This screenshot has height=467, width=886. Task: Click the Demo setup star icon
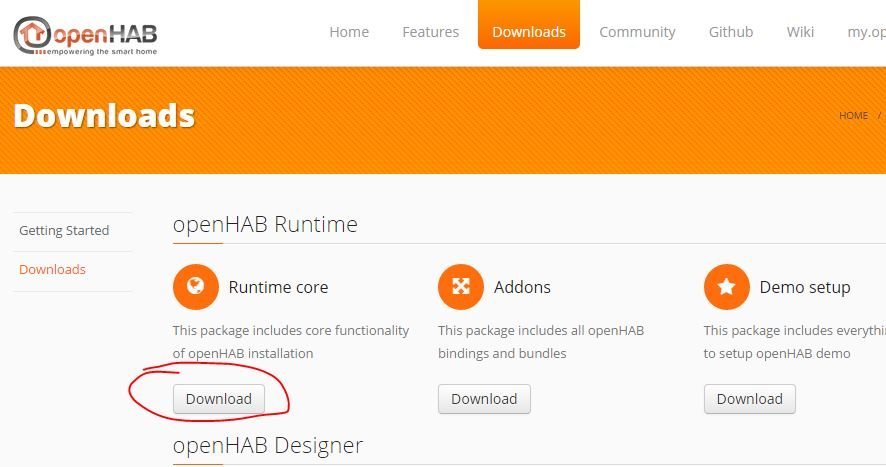(x=726, y=287)
